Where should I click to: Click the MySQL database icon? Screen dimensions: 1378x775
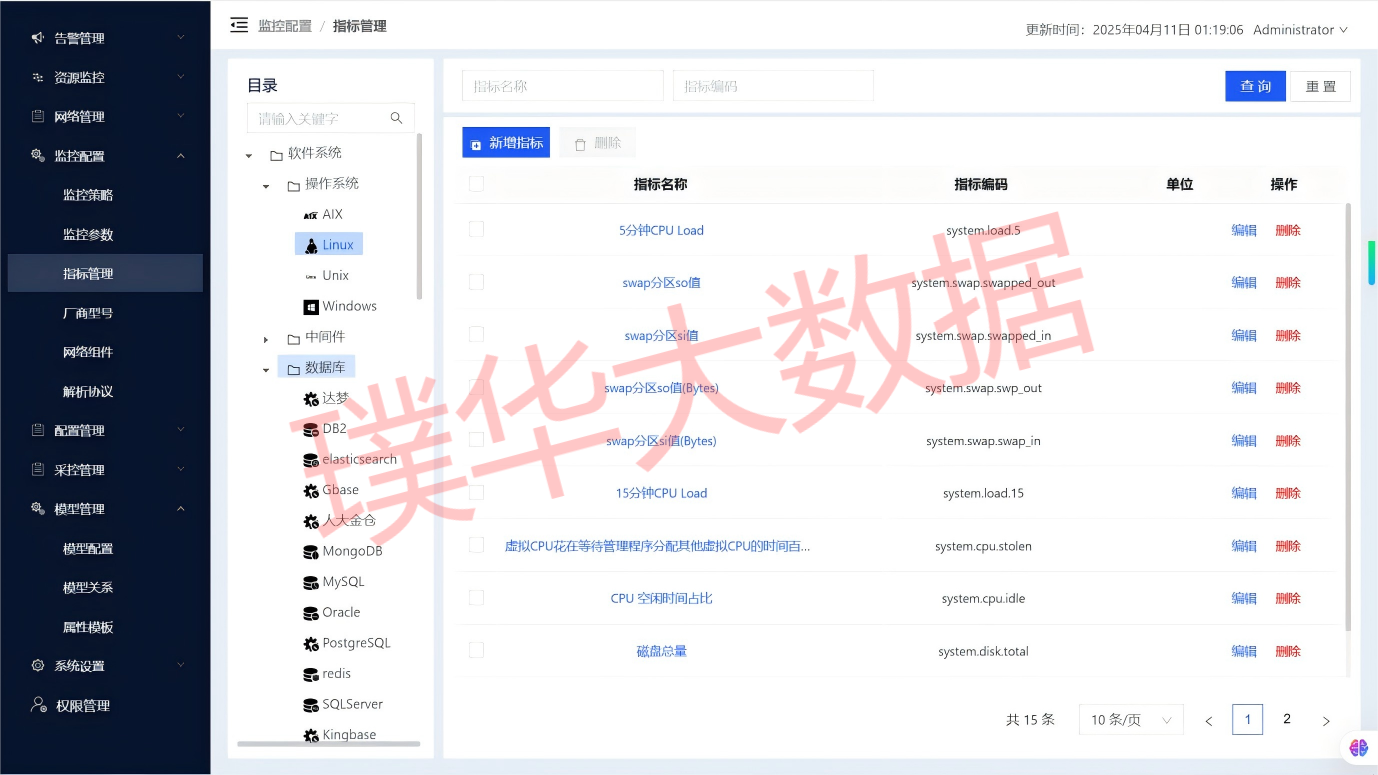tap(311, 582)
